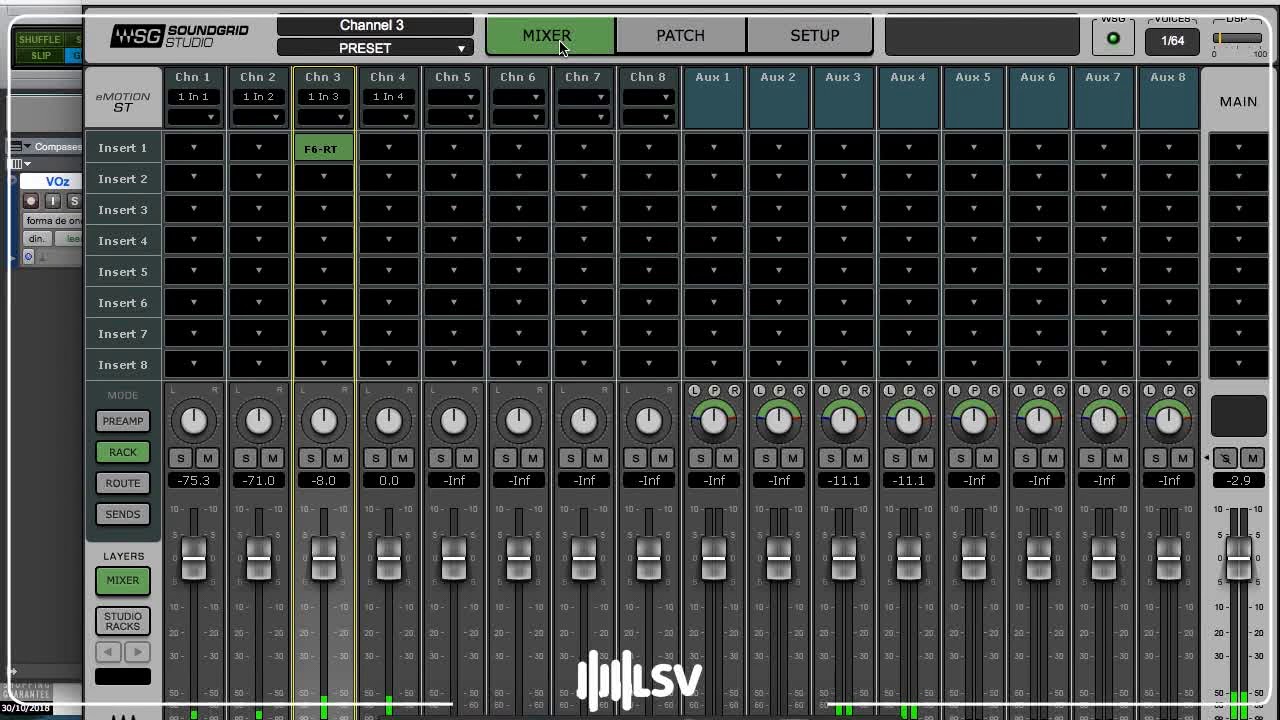Screen dimensions: 1280x720
Task: Click the Aux 4 pan knob
Action: pyautogui.click(x=908, y=421)
